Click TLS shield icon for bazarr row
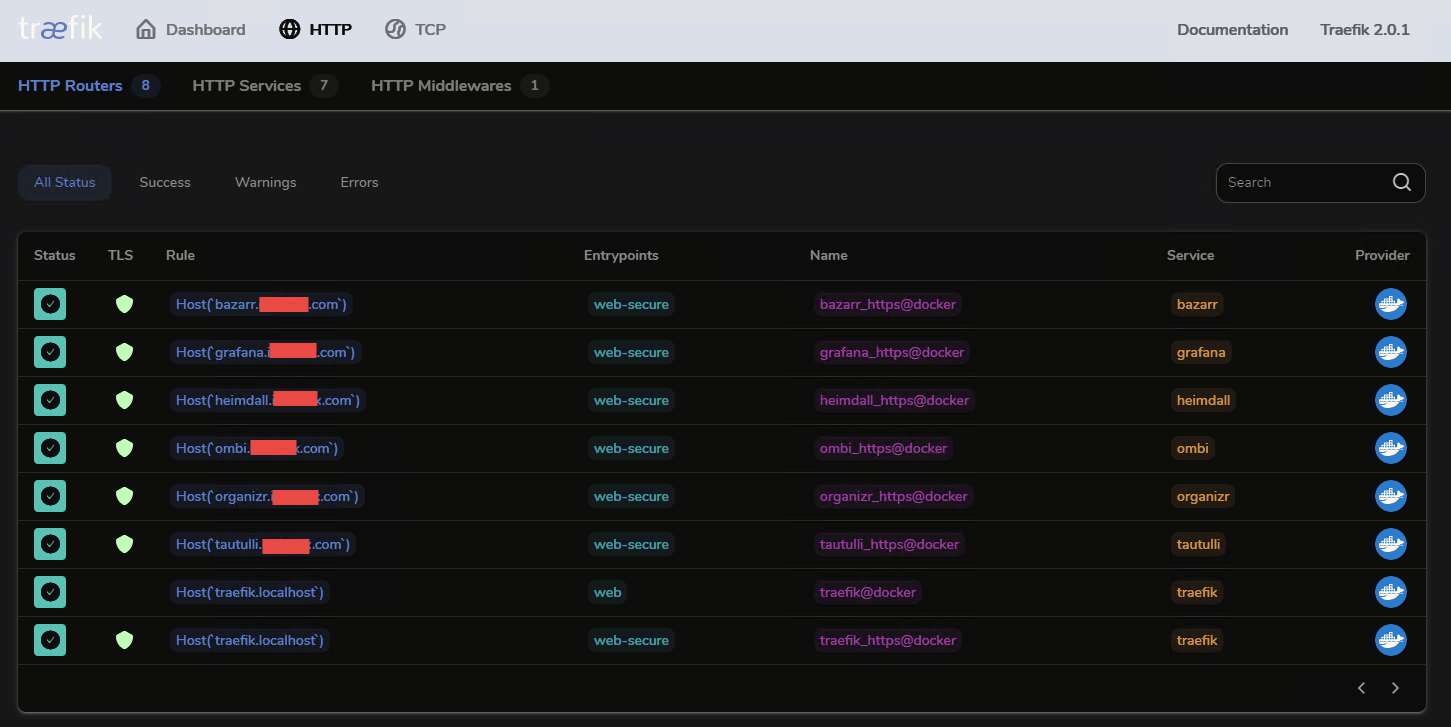1451x727 pixels. pyautogui.click(x=124, y=304)
